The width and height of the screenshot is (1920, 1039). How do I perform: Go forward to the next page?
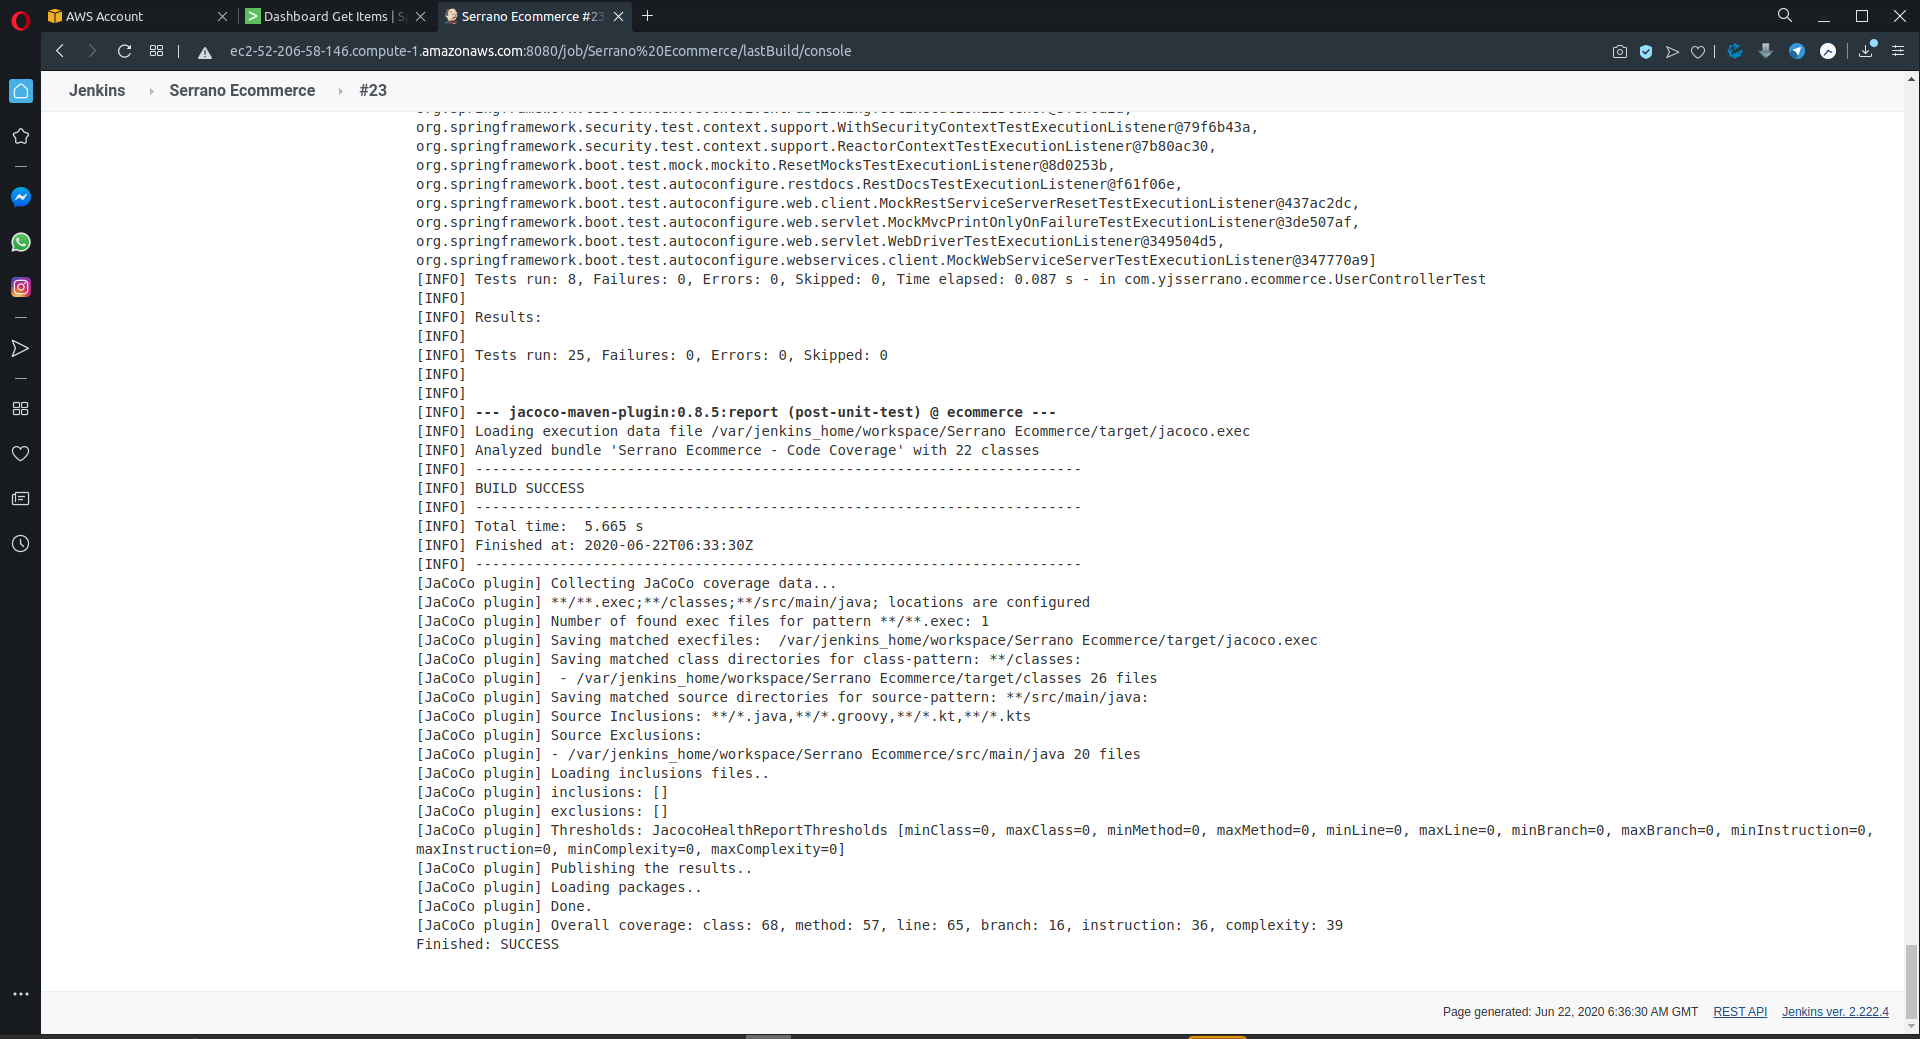pyautogui.click(x=92, y=51)
